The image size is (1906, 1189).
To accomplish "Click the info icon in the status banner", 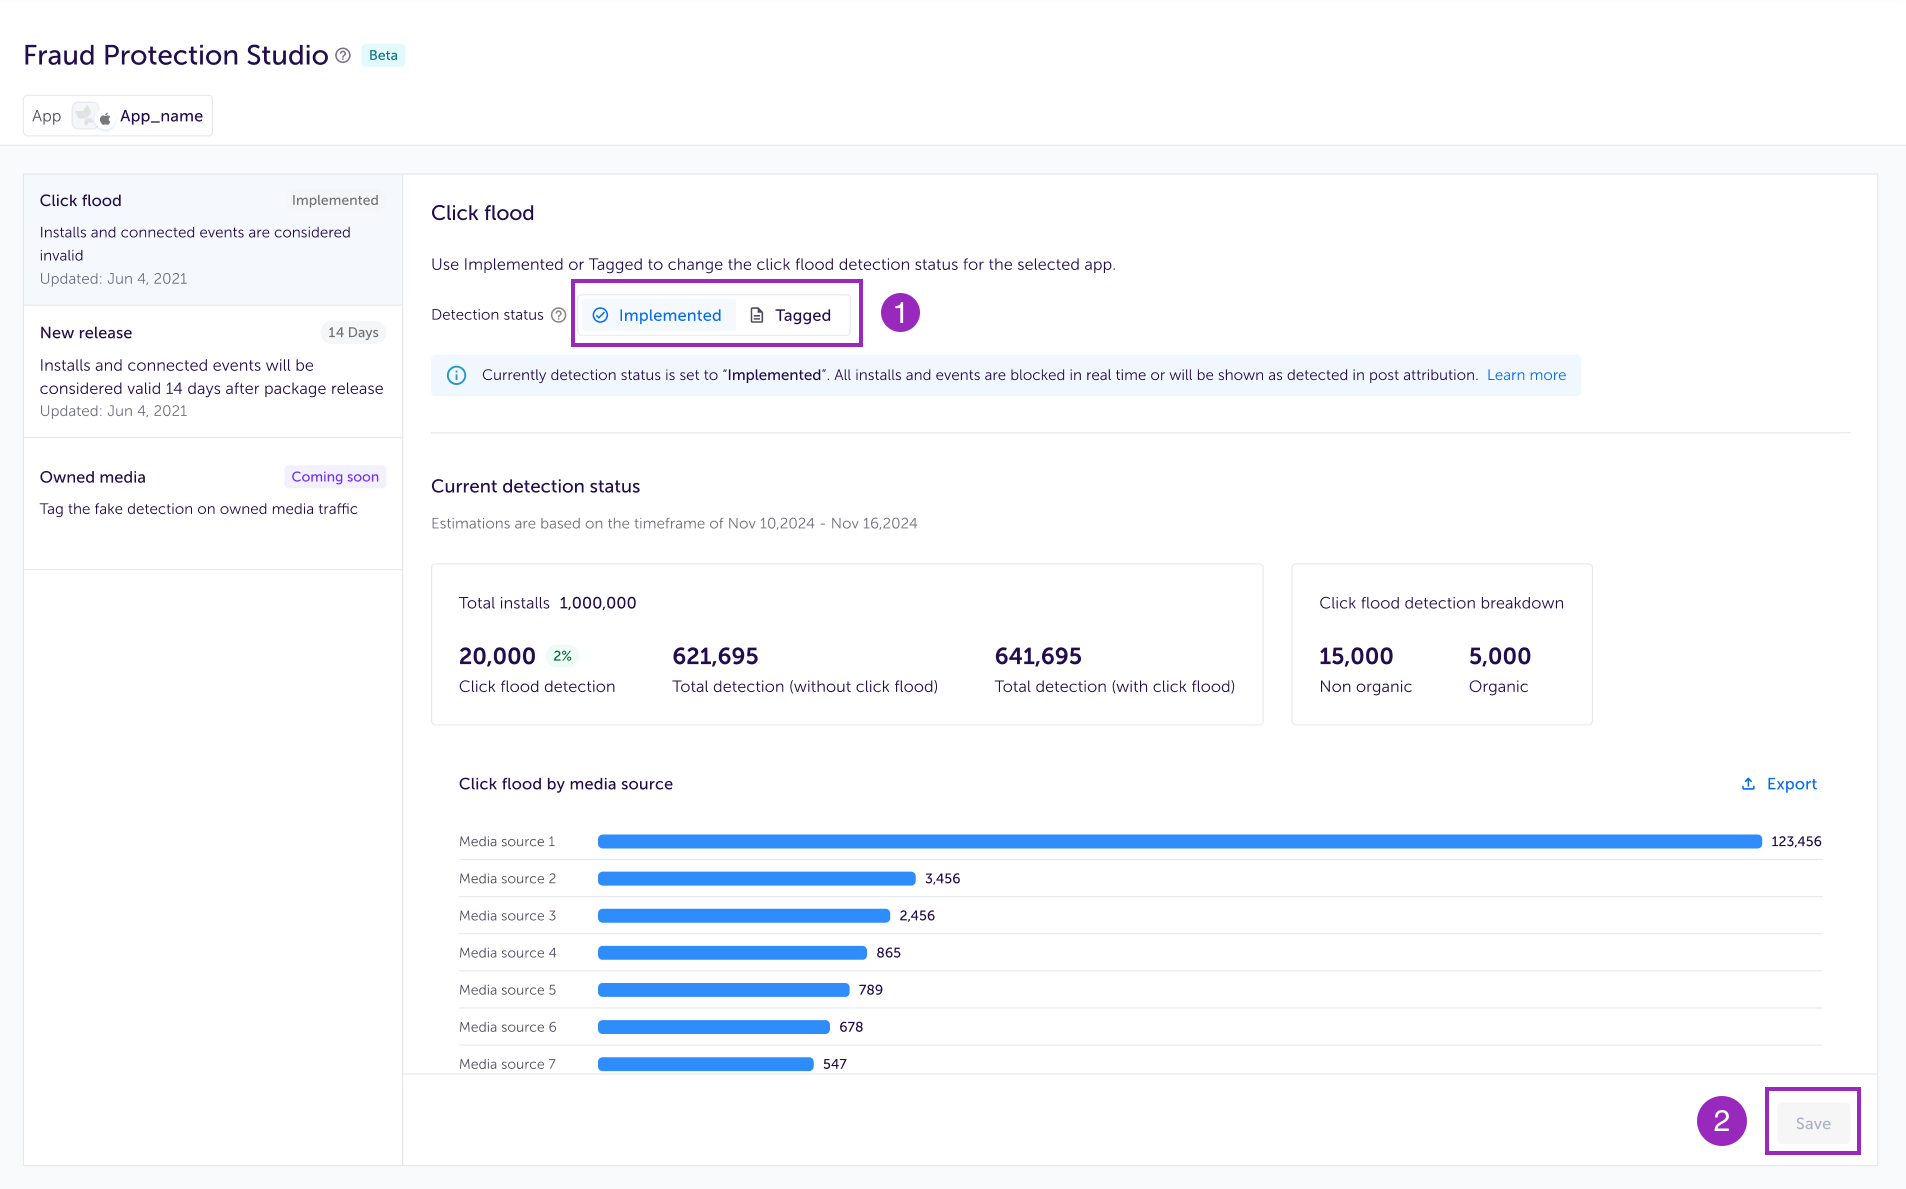I will pos(456,376).
